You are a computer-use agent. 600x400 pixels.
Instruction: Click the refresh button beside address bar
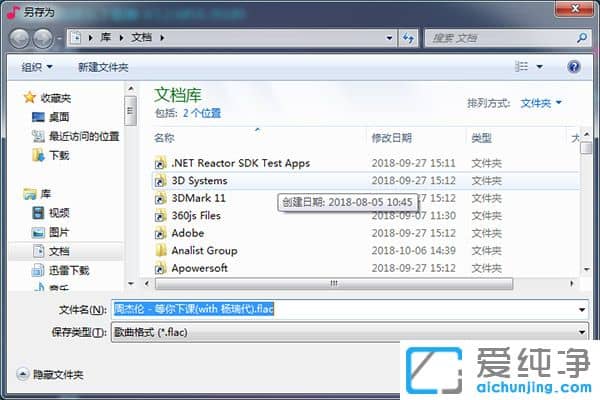click(408, 38)
